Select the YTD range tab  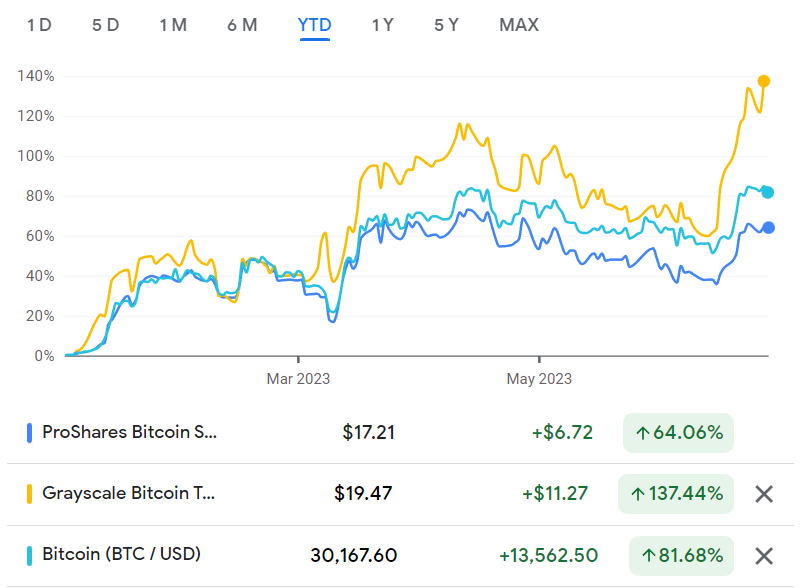coord(314,25)
